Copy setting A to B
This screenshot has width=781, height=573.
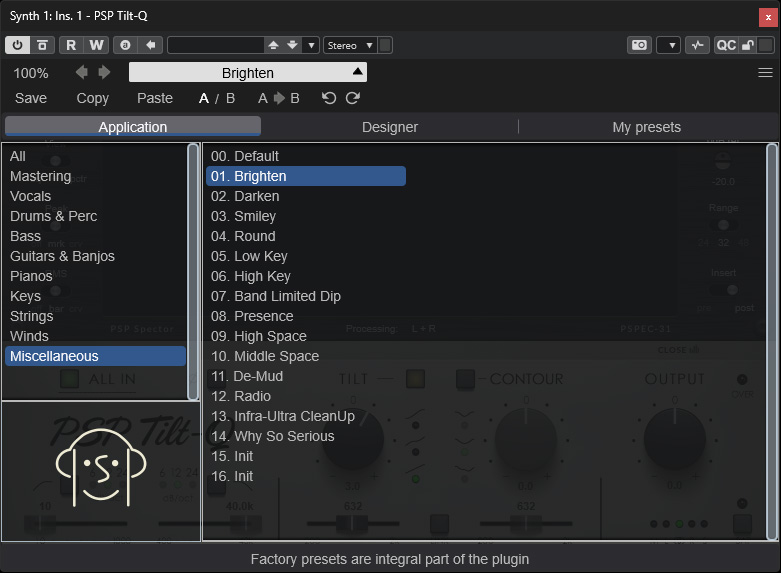click(x=278, y=98)
